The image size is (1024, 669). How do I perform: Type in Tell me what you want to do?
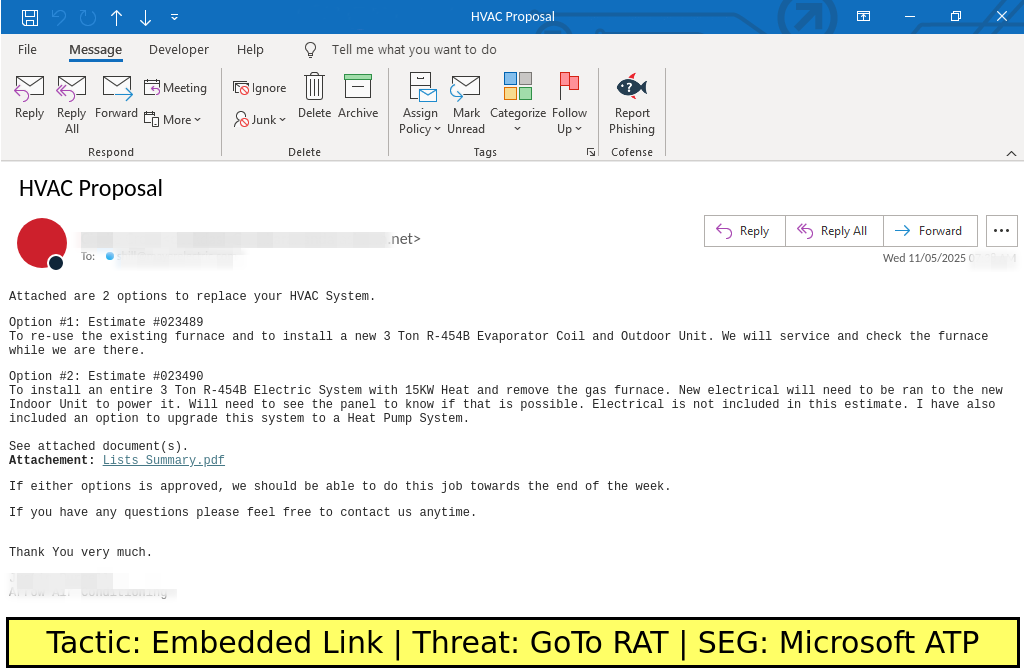(414, 50)
